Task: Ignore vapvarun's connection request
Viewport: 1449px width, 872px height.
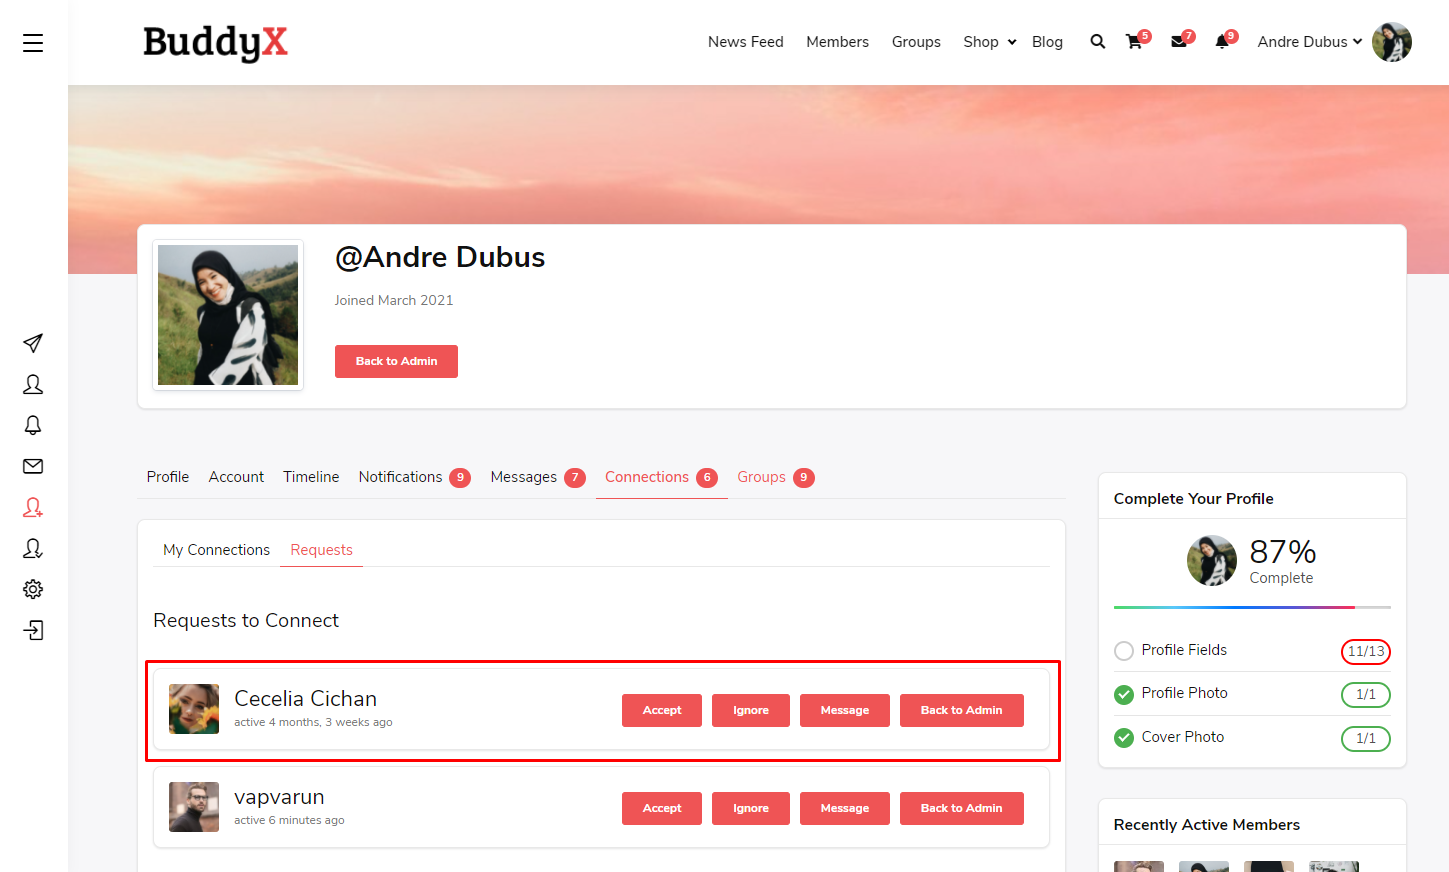Action: (750, 808)
